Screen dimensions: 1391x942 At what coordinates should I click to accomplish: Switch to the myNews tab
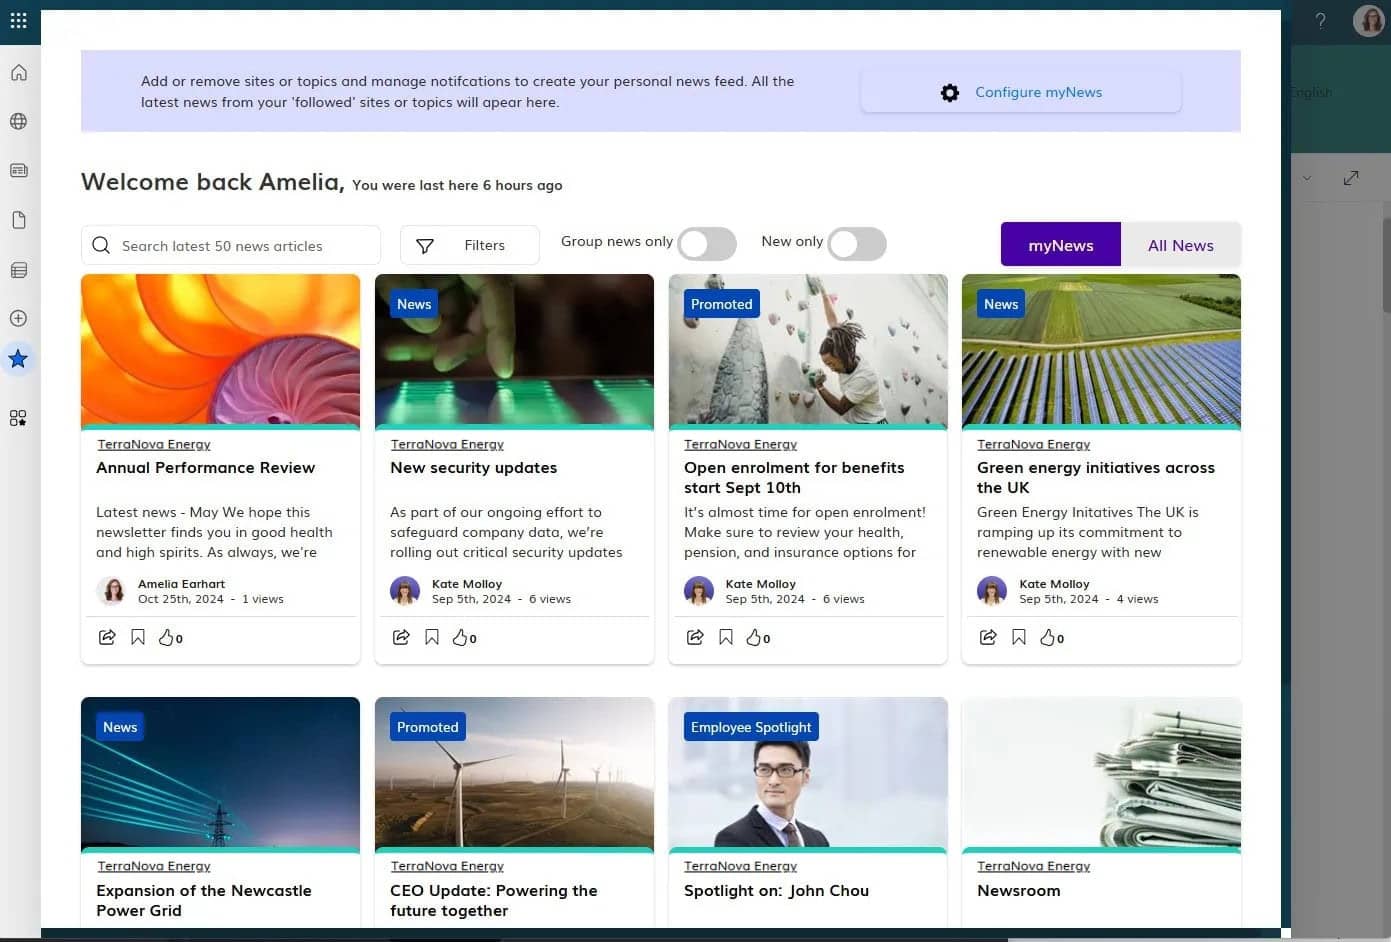(x=1061, y=245)
